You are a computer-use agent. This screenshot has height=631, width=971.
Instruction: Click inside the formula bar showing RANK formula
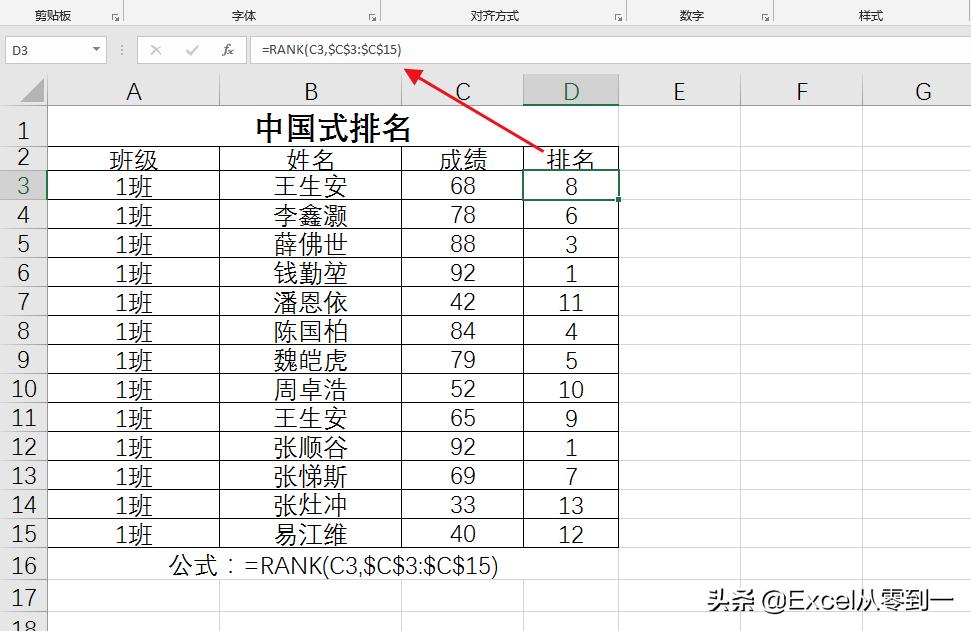click(350, 48)
